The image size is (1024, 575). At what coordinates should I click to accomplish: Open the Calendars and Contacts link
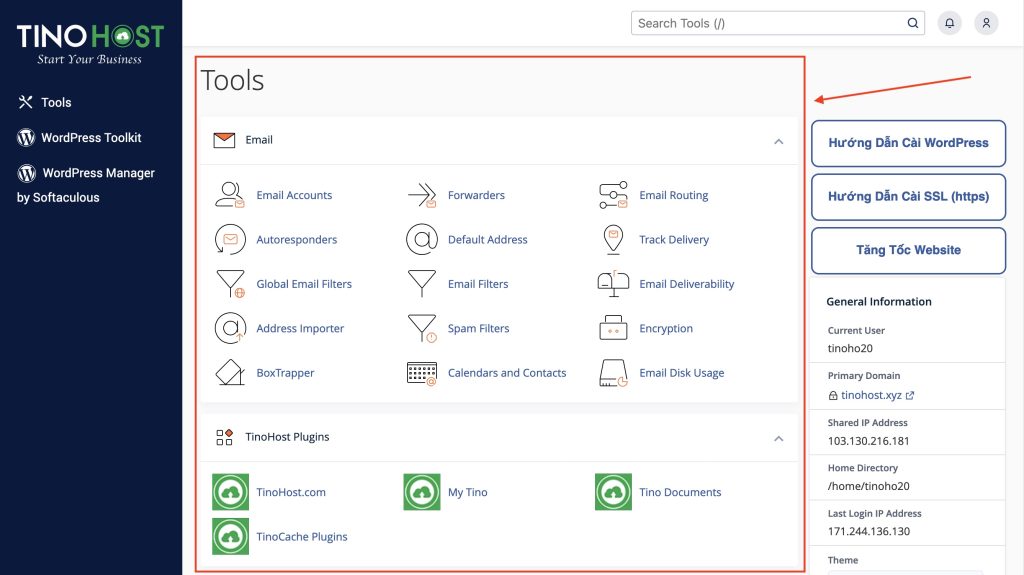(507, 372)
